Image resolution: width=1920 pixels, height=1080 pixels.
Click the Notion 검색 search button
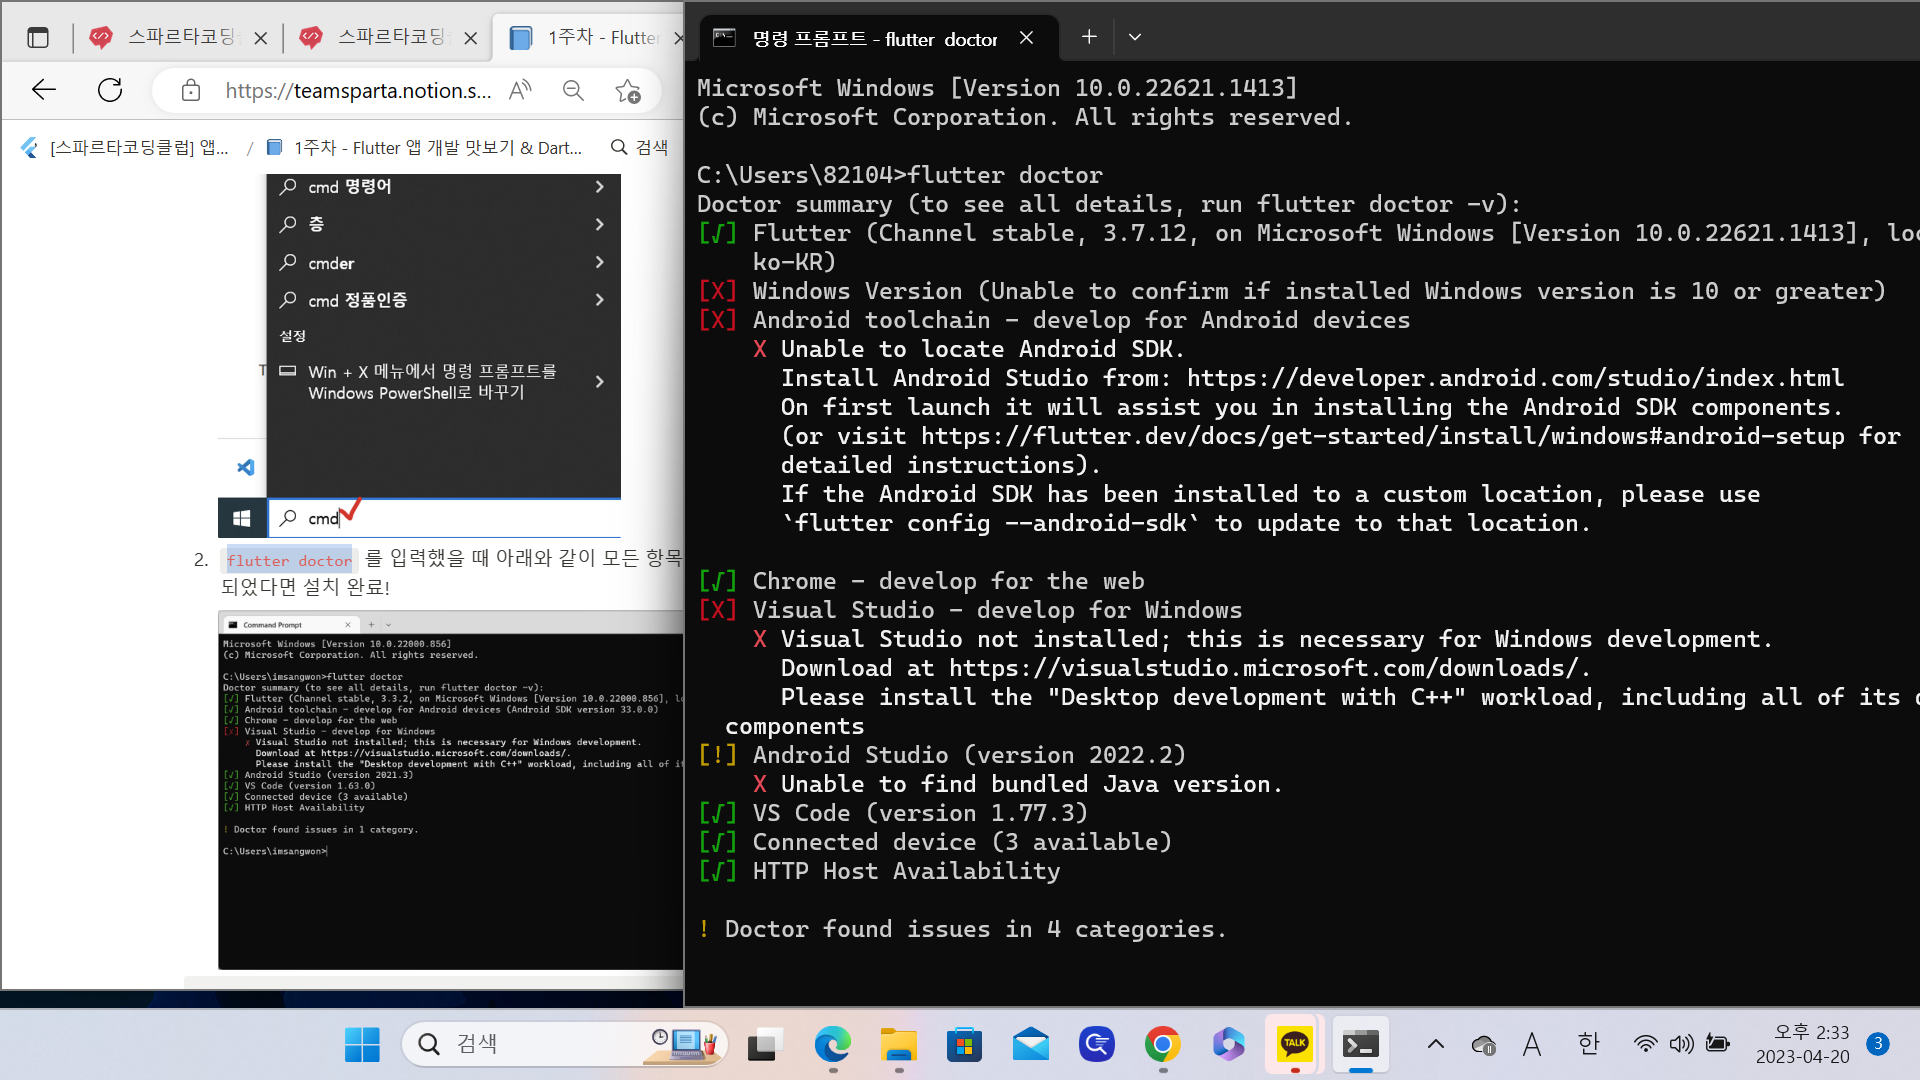[640, 148]
